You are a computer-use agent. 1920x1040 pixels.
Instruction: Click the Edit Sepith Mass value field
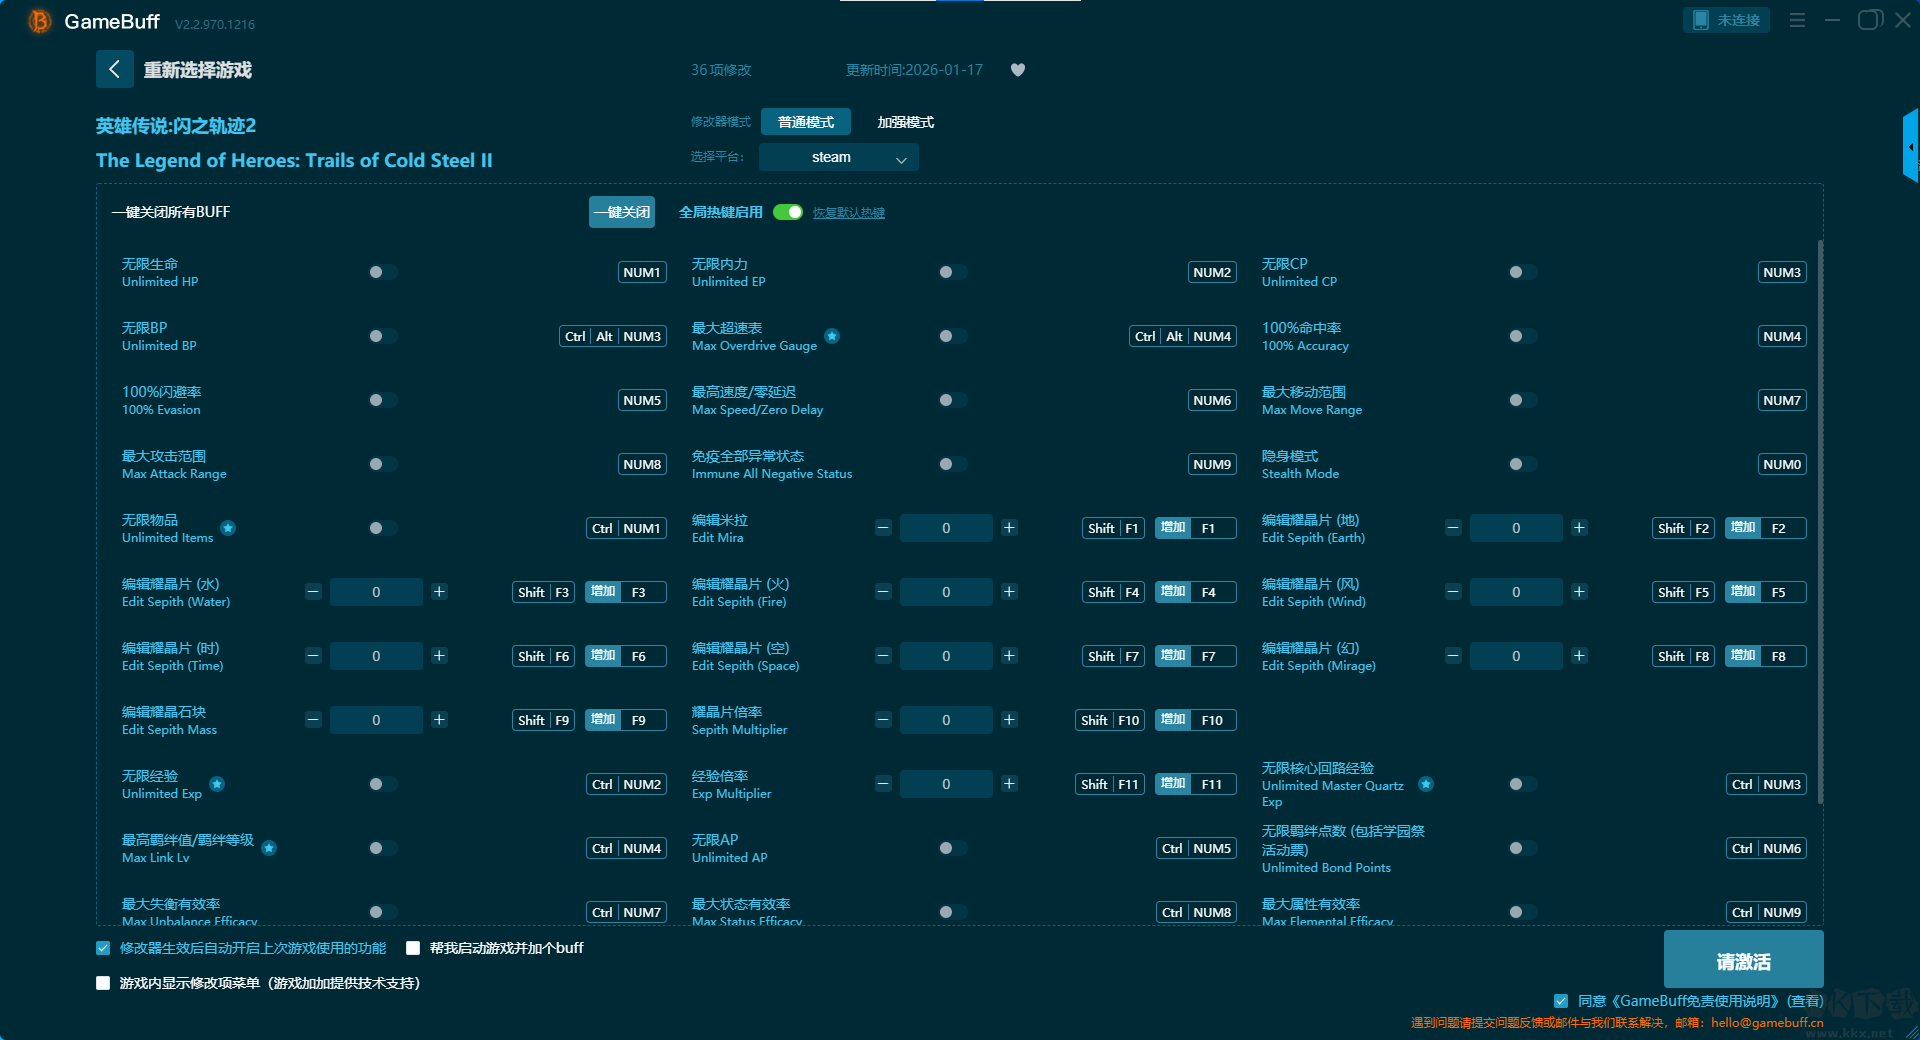click(x=376, y=720)
